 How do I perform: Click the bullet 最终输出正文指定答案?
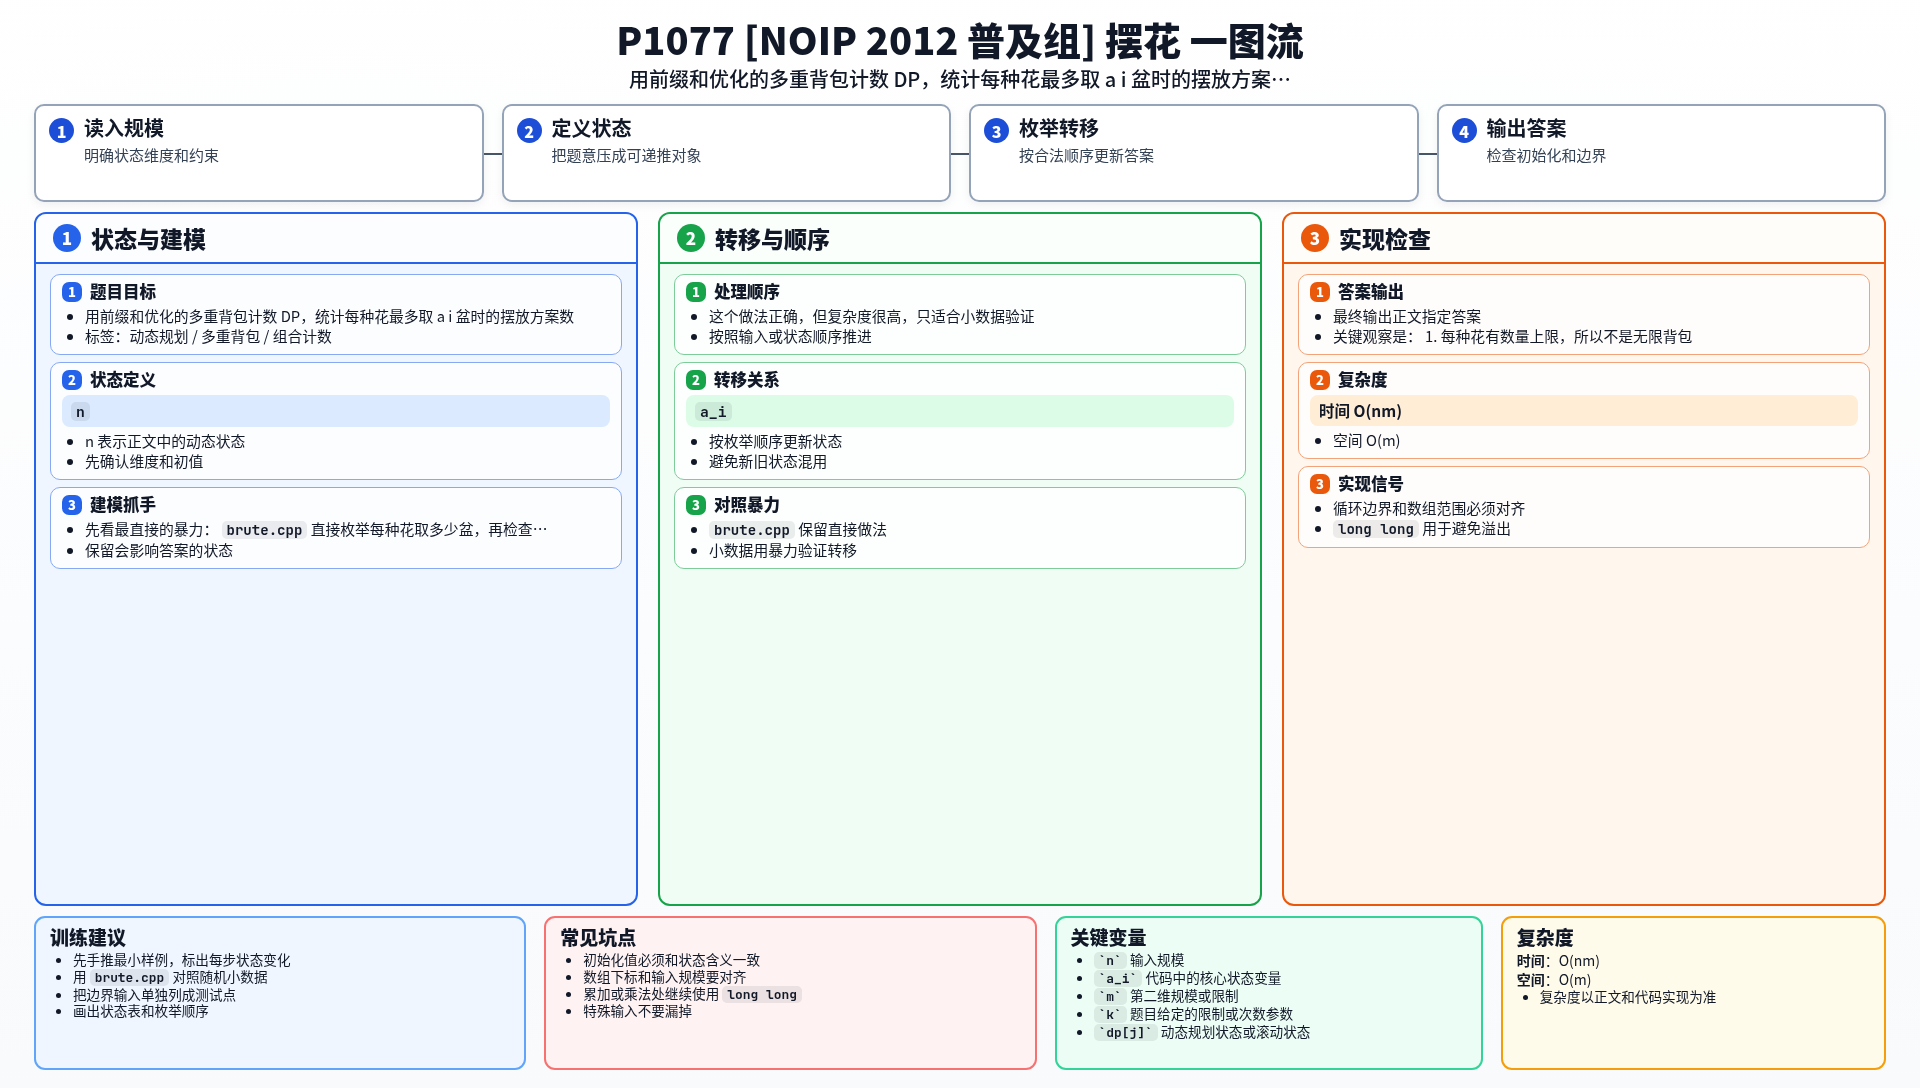1407,317
